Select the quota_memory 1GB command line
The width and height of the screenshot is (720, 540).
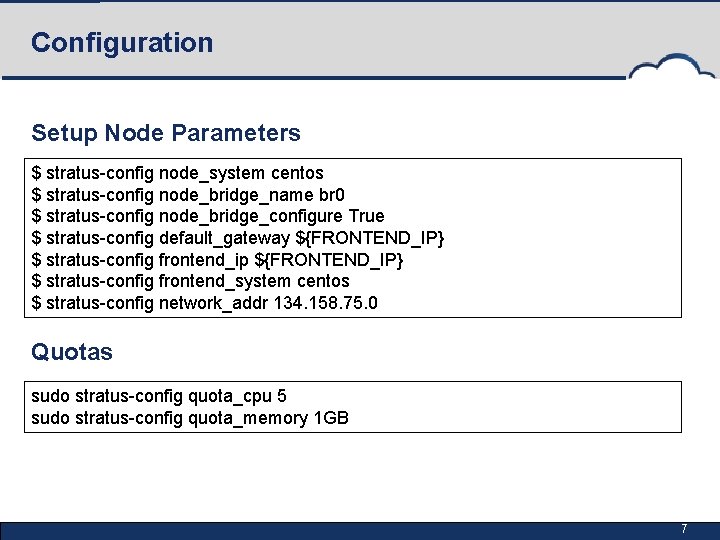coord(190,418)
